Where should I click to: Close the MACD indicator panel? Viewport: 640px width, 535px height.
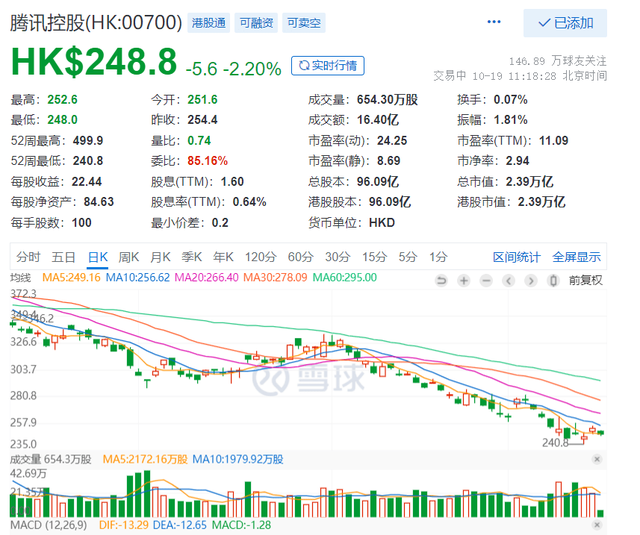point(597,525)
